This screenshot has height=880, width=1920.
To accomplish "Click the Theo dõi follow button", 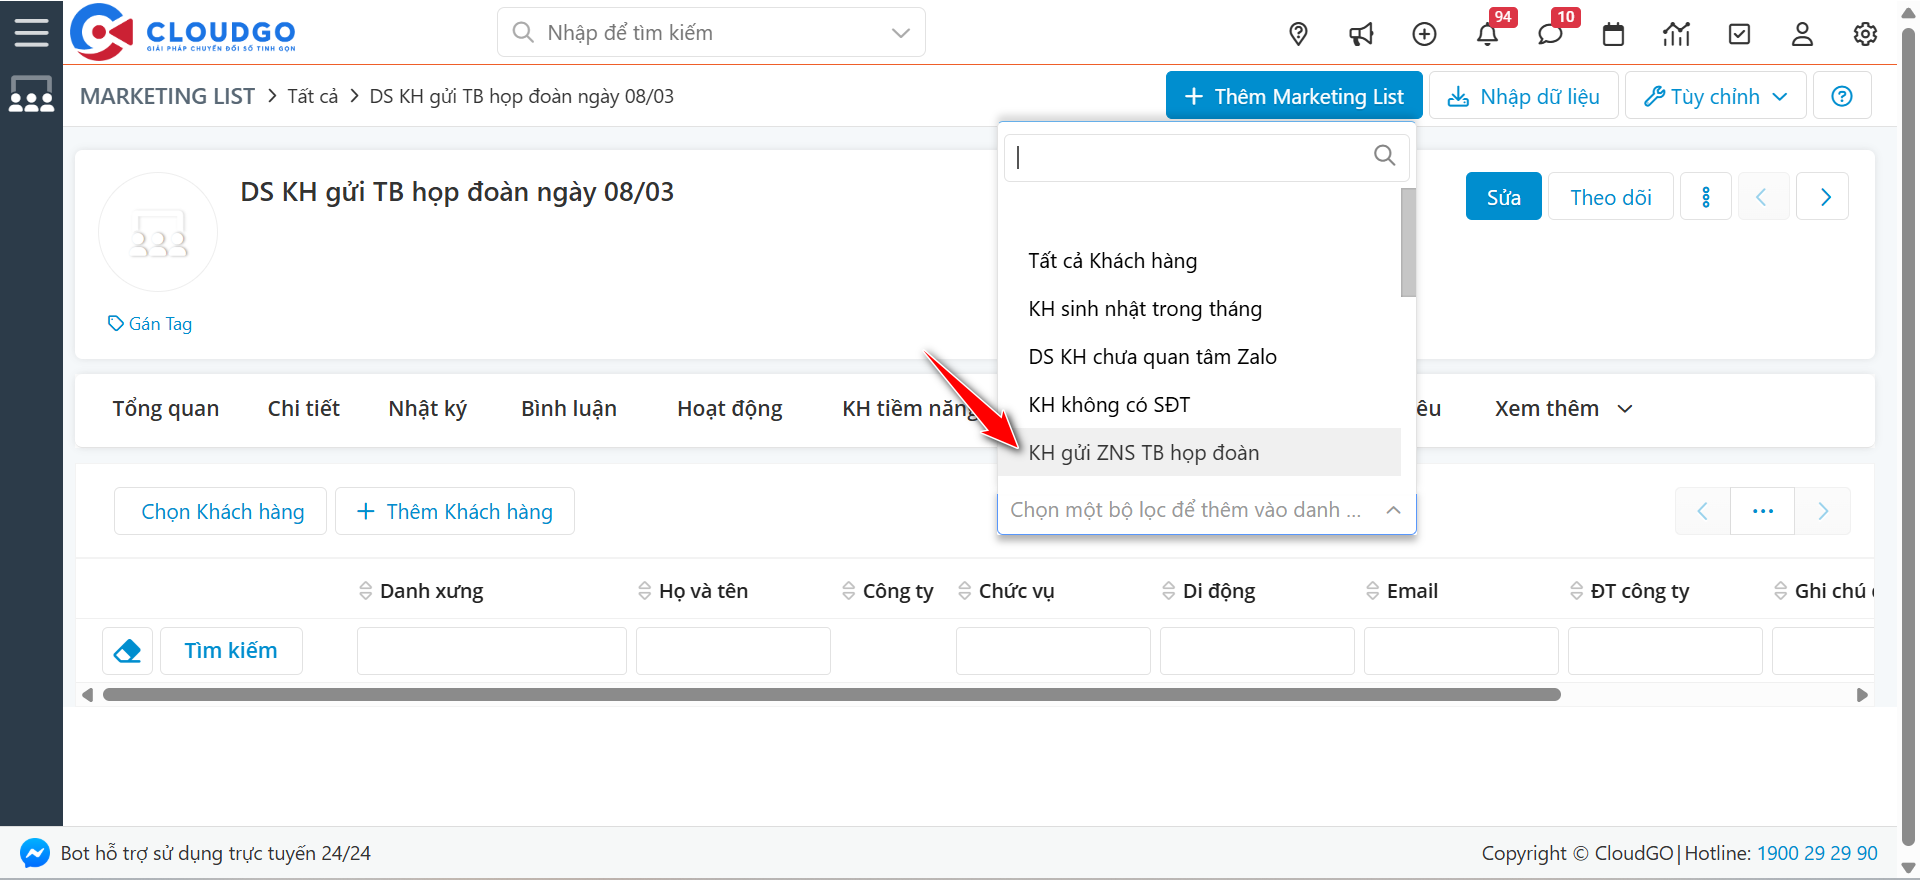I will coord(1611,197).
